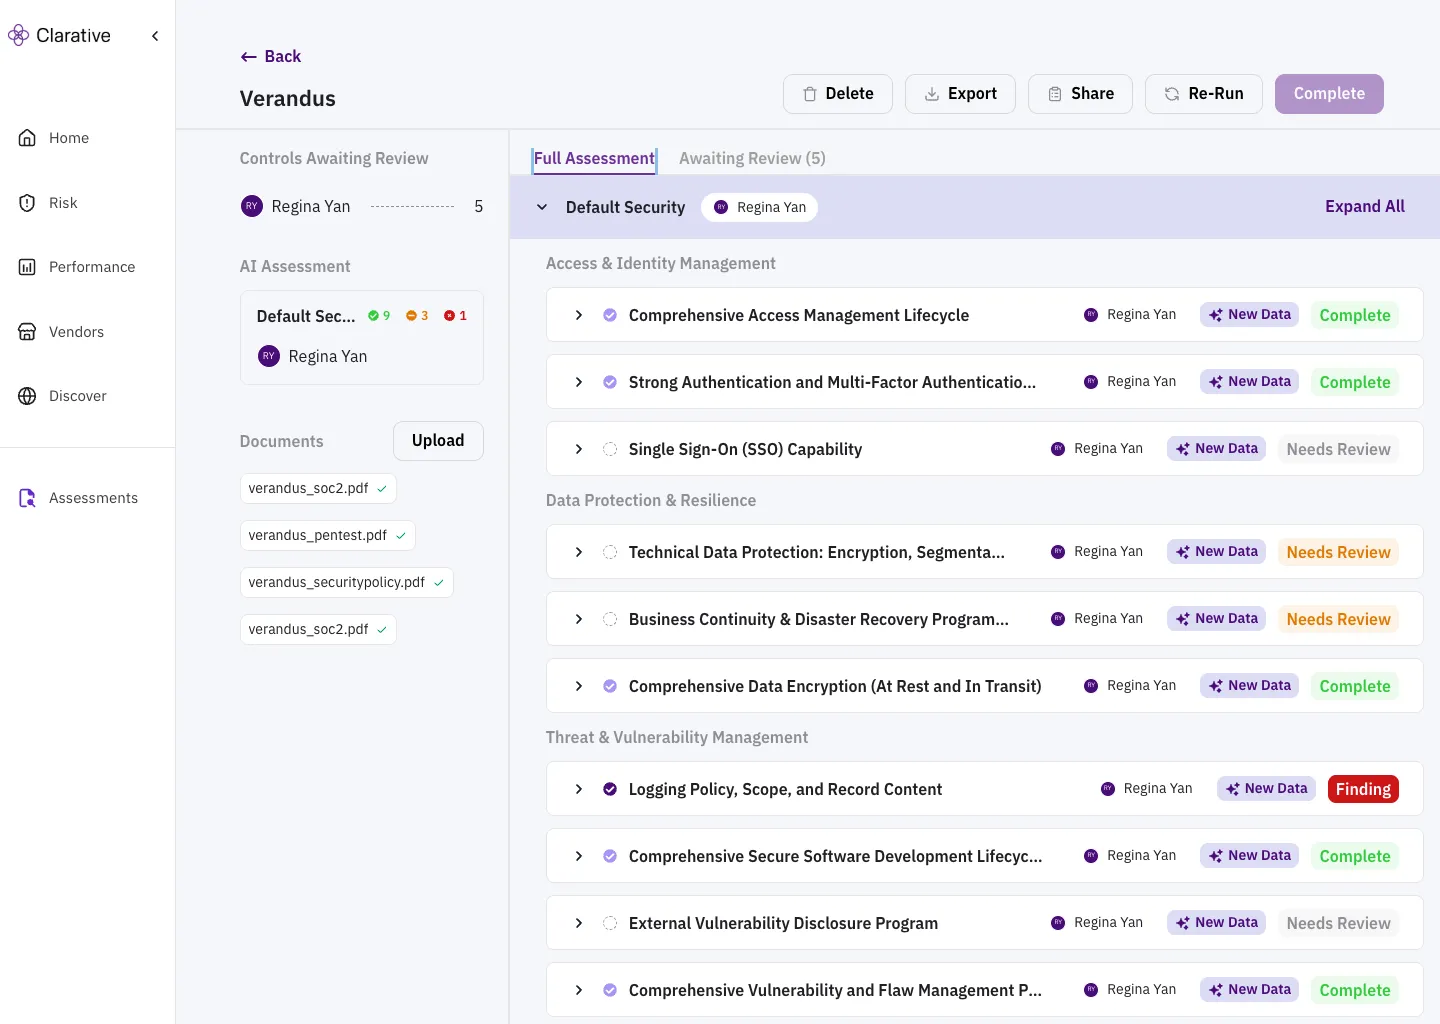The height and width of the screenshot is (1024, 1440).
Task: Click the Vendors storefront icon
Action: (x=27, y=332)
